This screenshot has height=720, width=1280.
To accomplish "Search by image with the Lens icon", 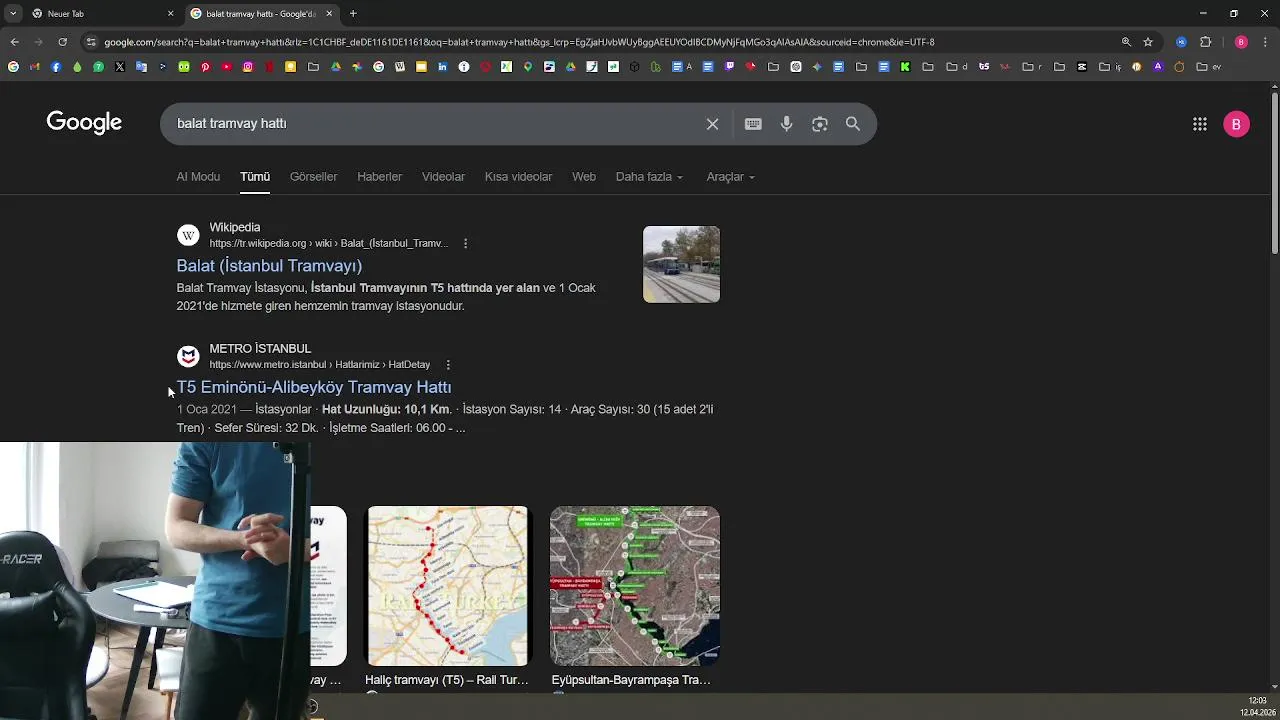I will [820, 124].
